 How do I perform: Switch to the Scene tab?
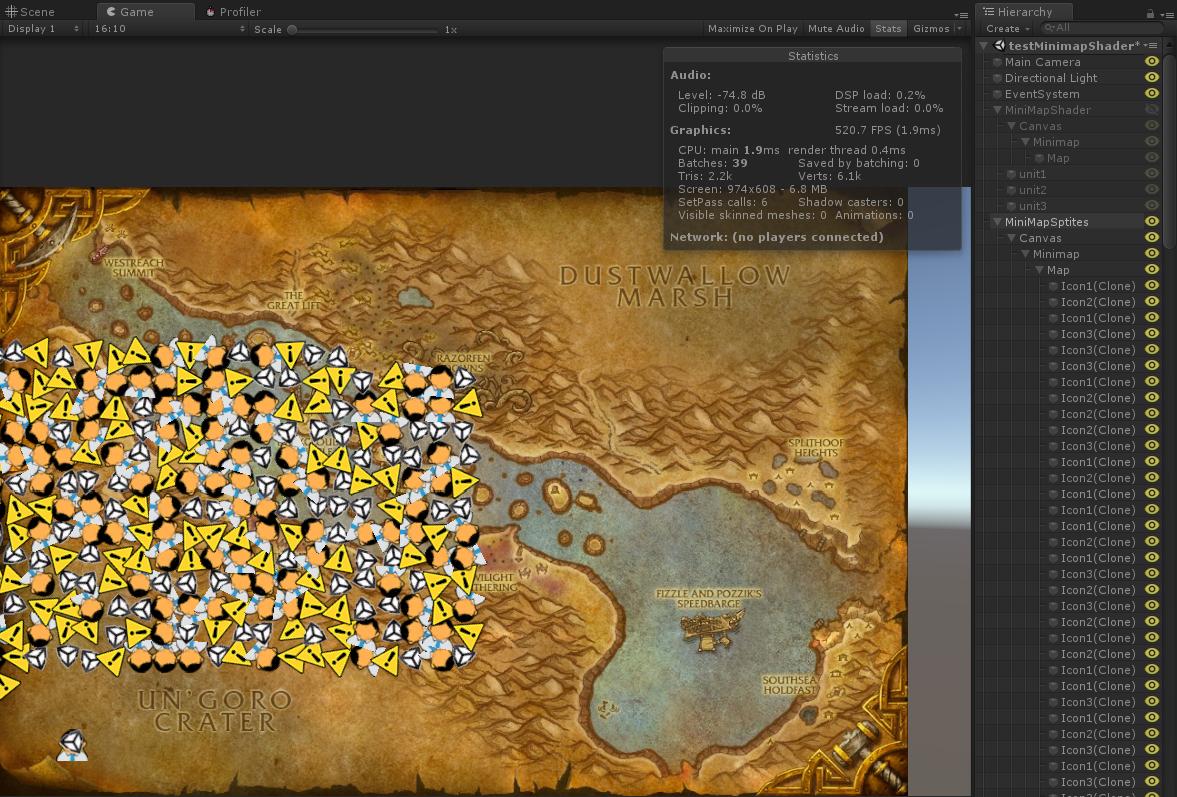(30, 12)
